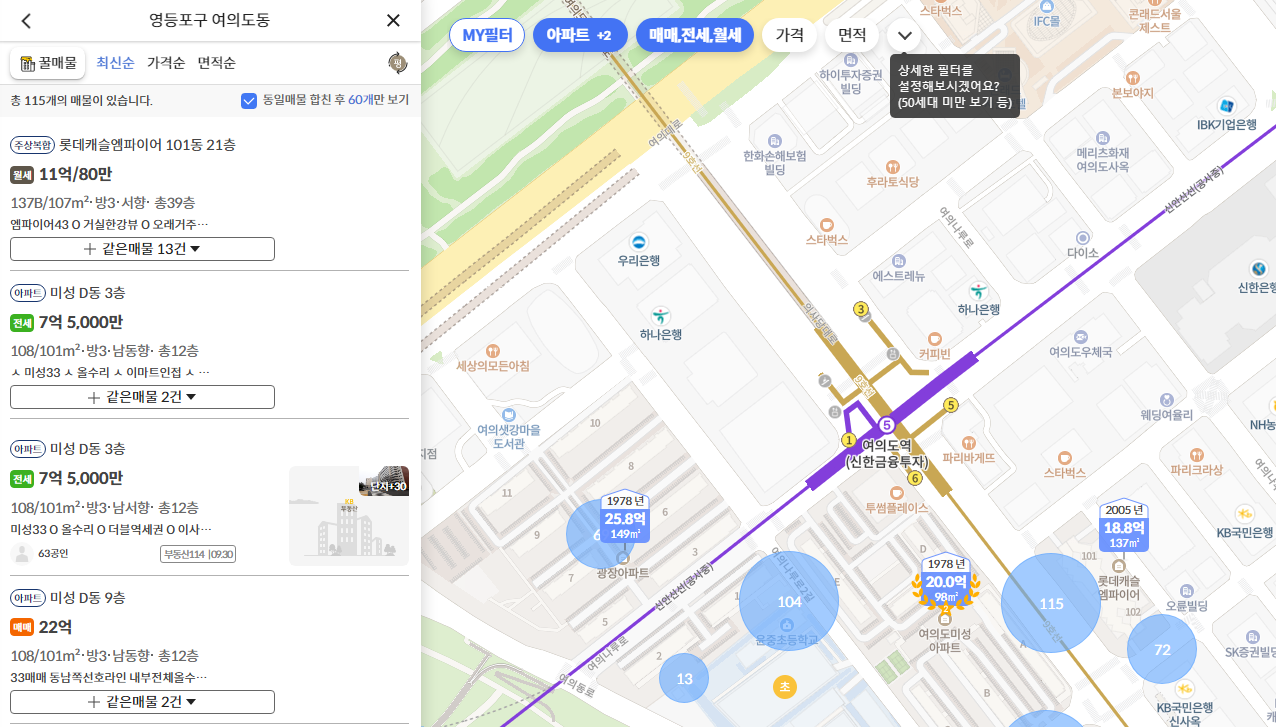The image size is (1276, 727).
Task: Expand 같은매물 2건 under 7억 5,000만 남동향
Action: [x=142, y=396]
